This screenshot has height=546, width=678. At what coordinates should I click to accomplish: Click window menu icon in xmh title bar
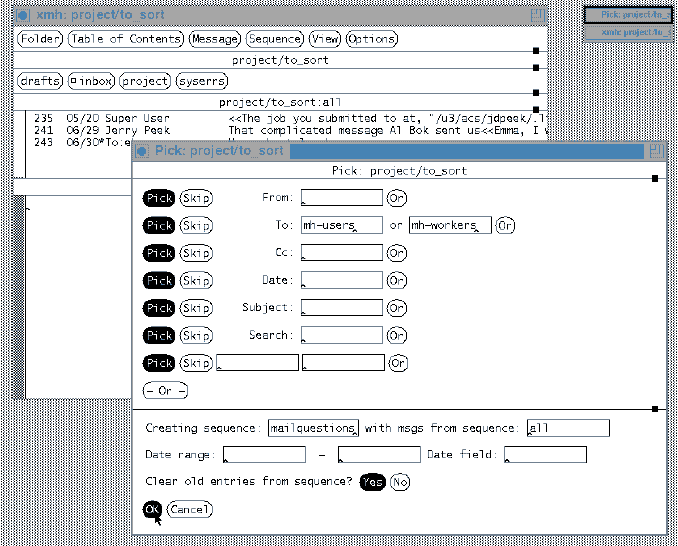coord(22,16)
